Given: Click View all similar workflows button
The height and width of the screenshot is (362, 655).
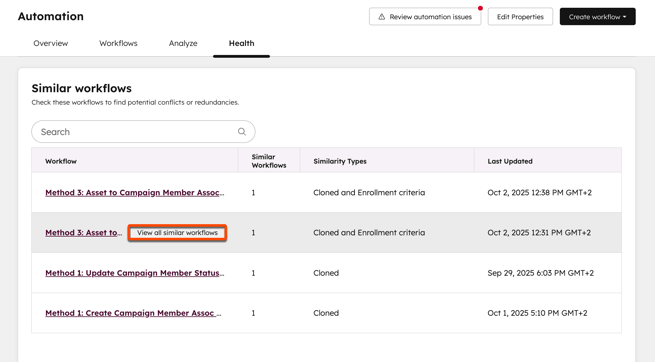Looking at the screenshot, I should 177,233.
